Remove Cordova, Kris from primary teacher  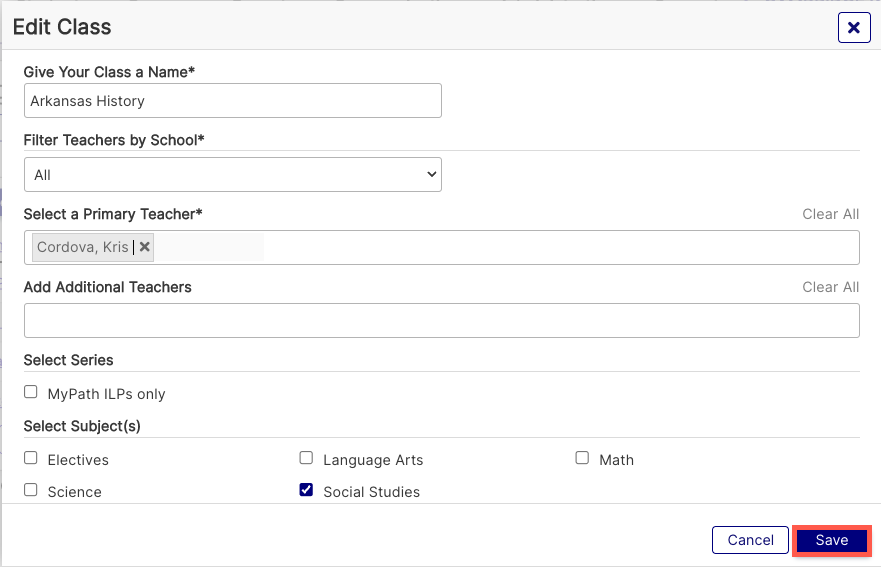click(x=144, y=247)
